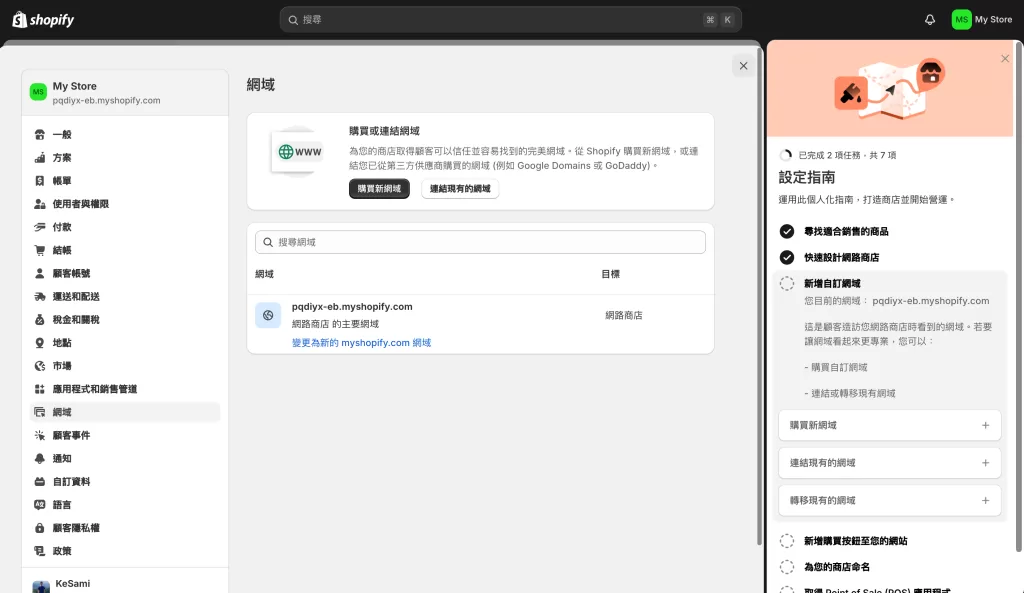Click the top 搜尋 search bar
The image size is (1024, 593).
coord(510,20)
